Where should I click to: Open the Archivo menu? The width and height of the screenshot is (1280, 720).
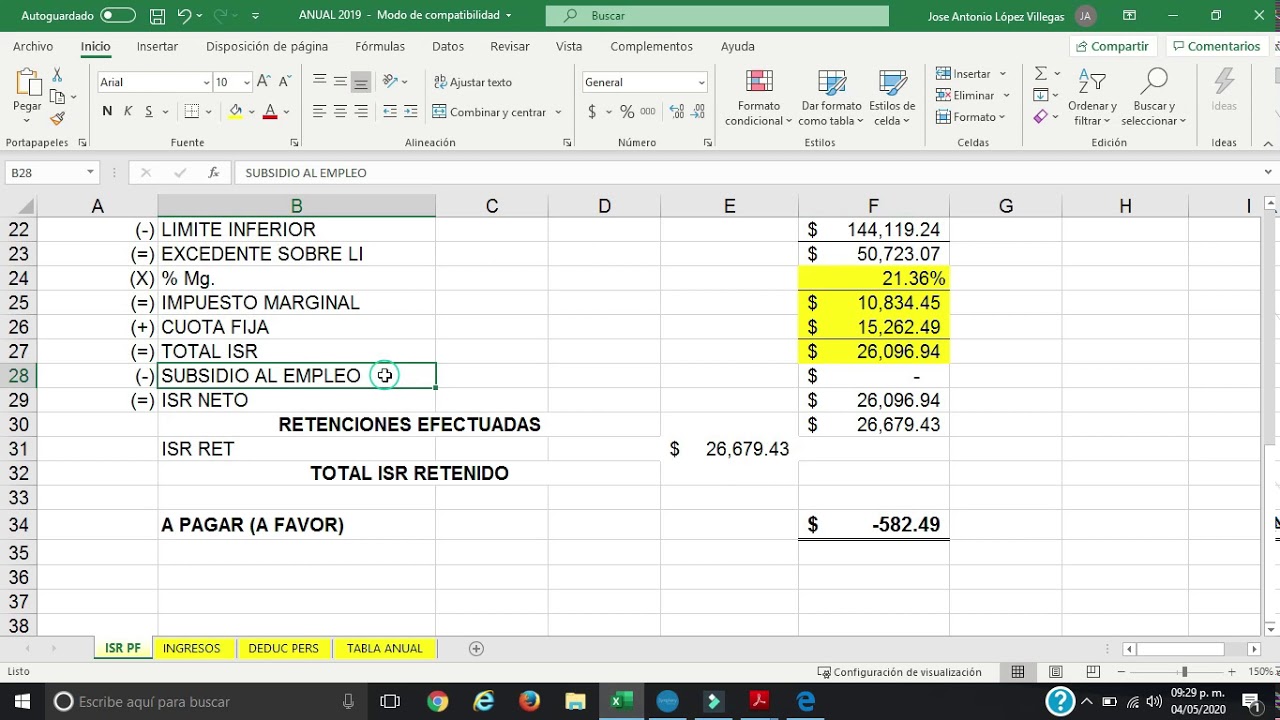click(33, 46)
